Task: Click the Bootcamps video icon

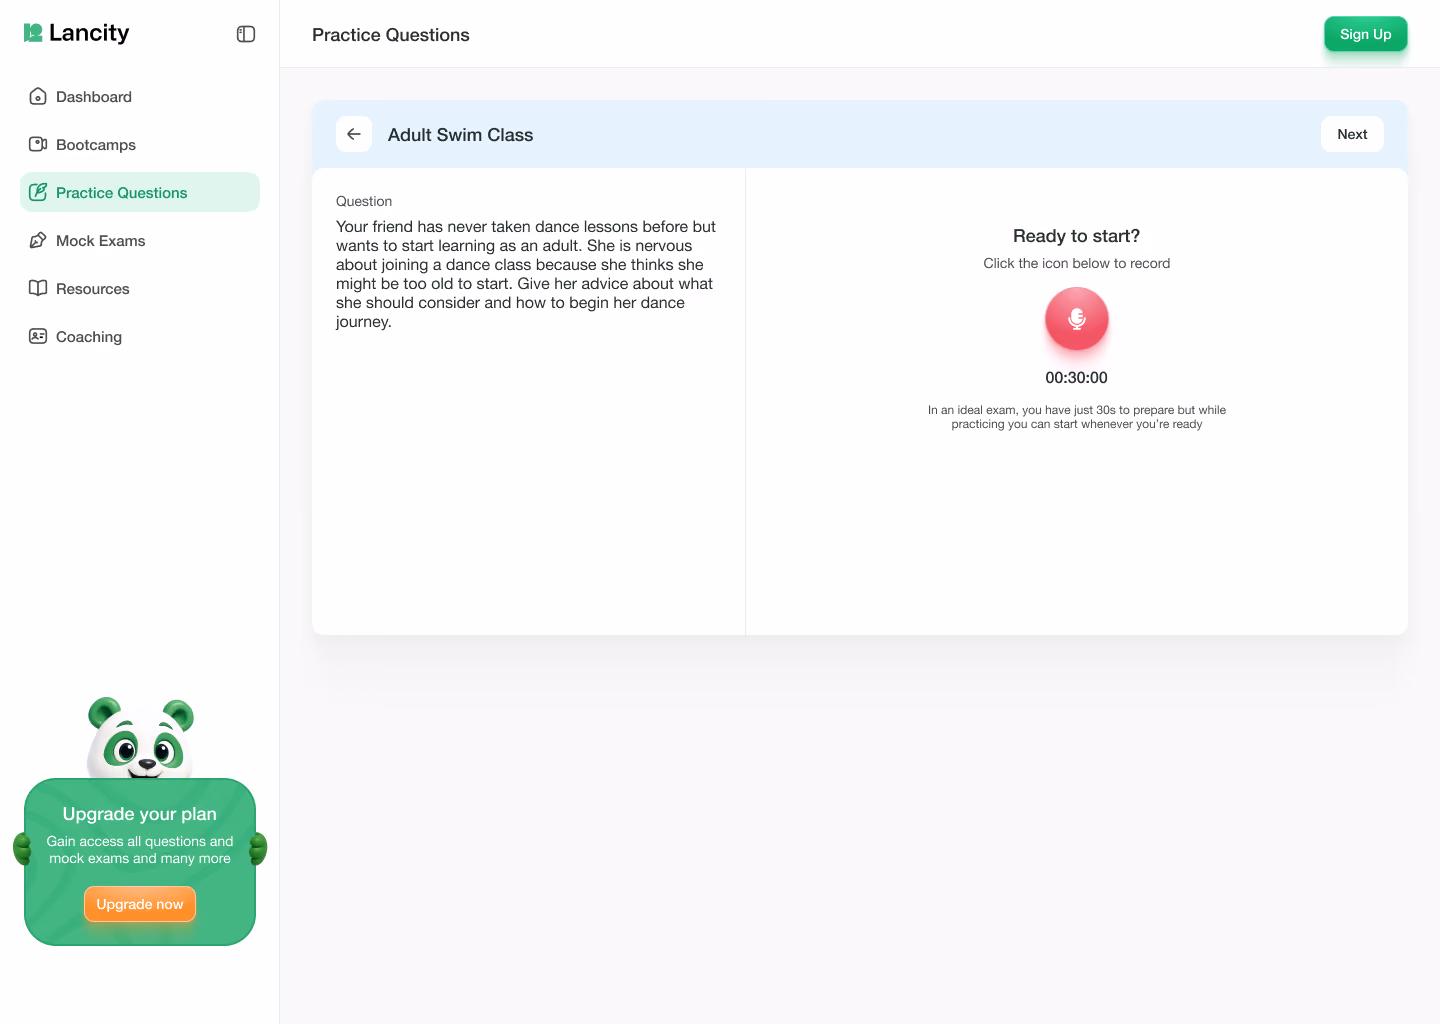Action: point(38,144)
